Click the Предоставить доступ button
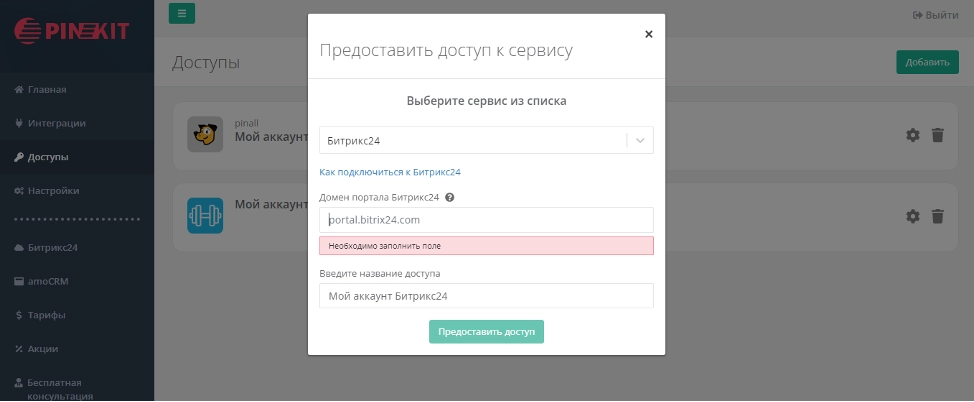Image resolution: width=974 pixels, height=402 pixels. tap(486, 332)
